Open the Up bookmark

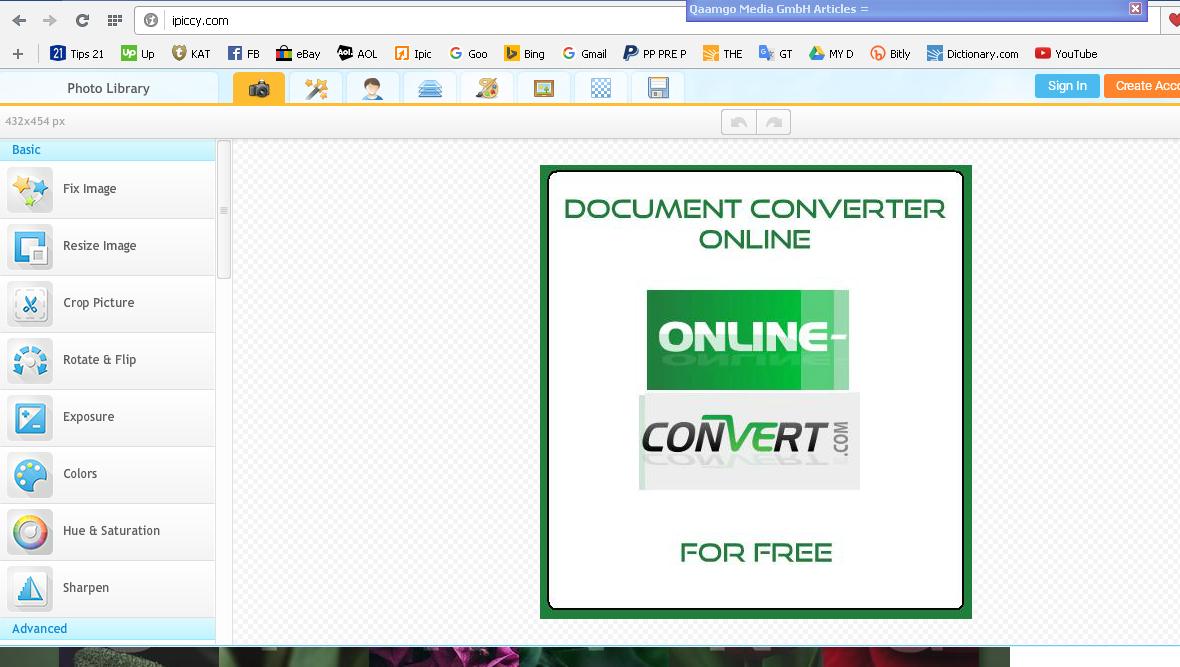[138, 53]
